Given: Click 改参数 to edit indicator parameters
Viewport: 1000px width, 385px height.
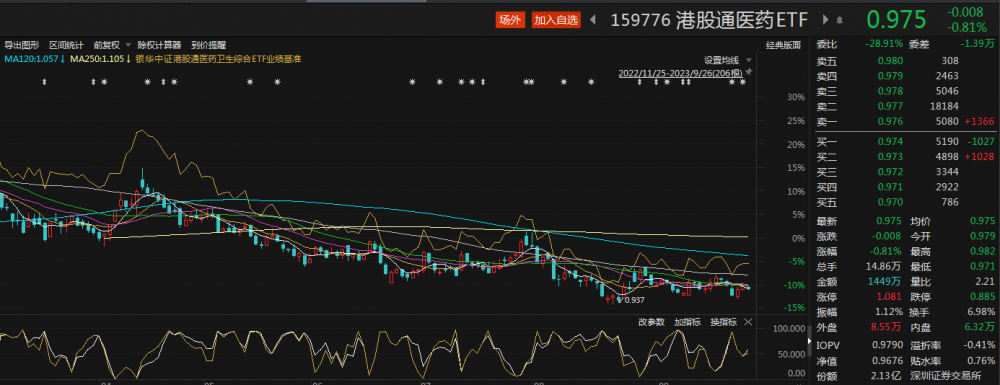Looking at the screenshot, I should 652,322.
